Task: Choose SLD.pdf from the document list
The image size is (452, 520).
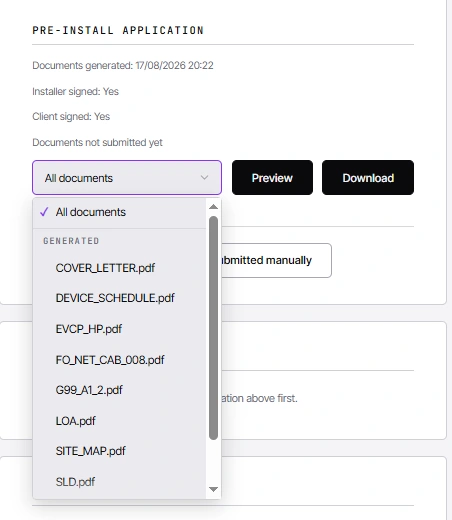Action: click(119, 482)
